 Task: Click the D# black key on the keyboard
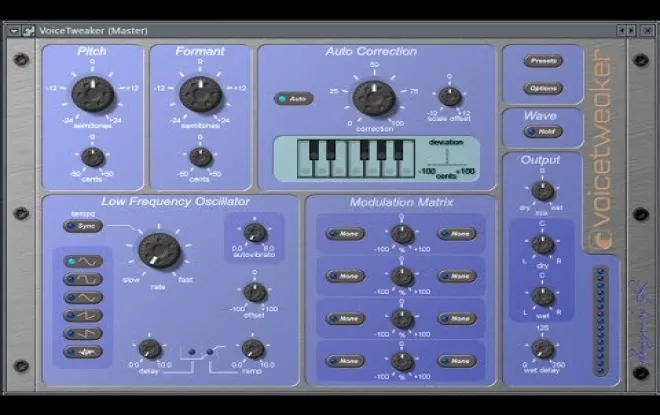[331, 150]
